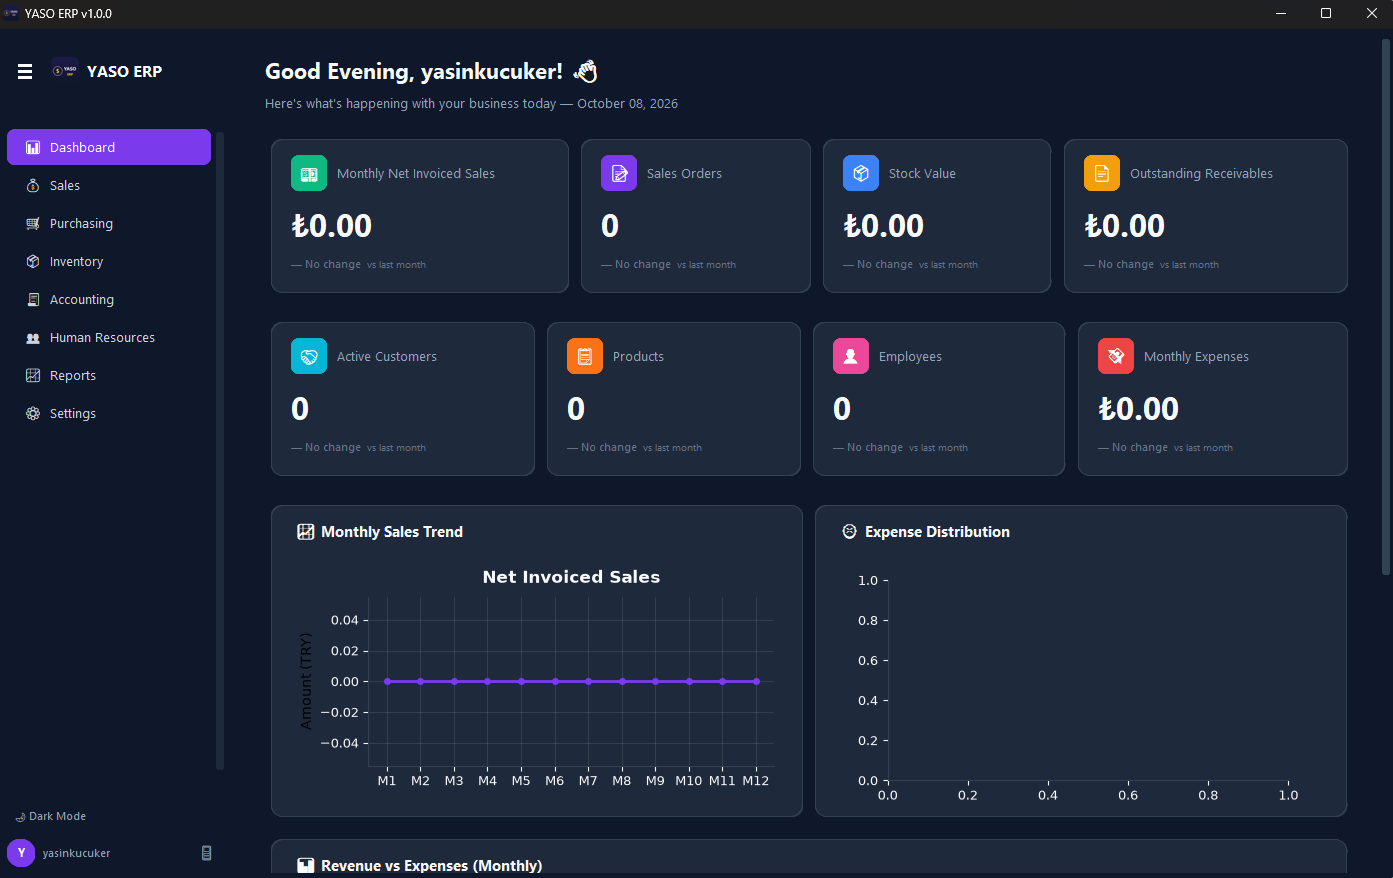Click the Expense Distribution pie icon
1393x878 pixels.
pyautogui.click(x=850, y=532)
